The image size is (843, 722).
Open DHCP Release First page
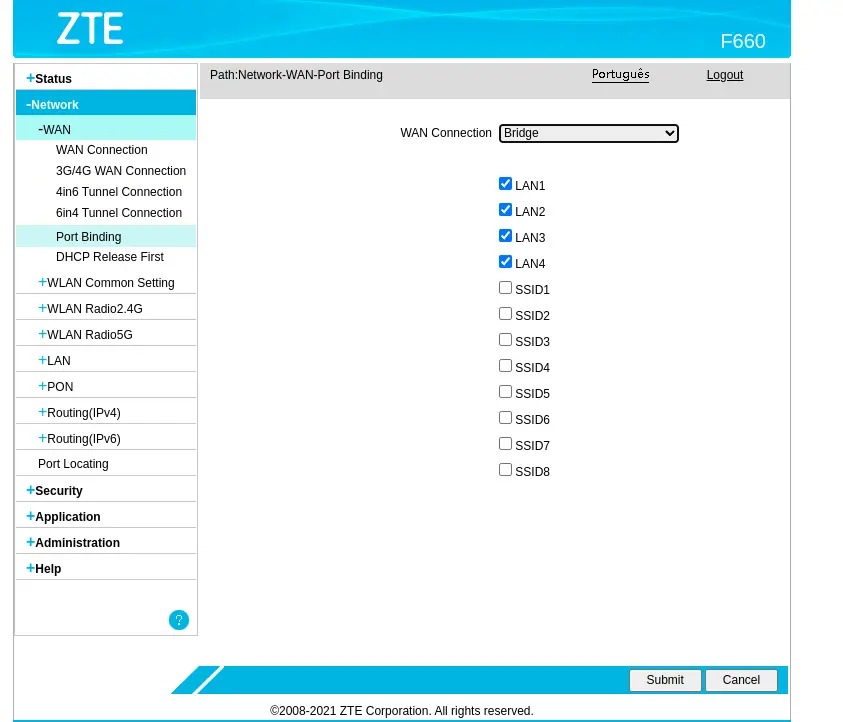pos(110,257)
